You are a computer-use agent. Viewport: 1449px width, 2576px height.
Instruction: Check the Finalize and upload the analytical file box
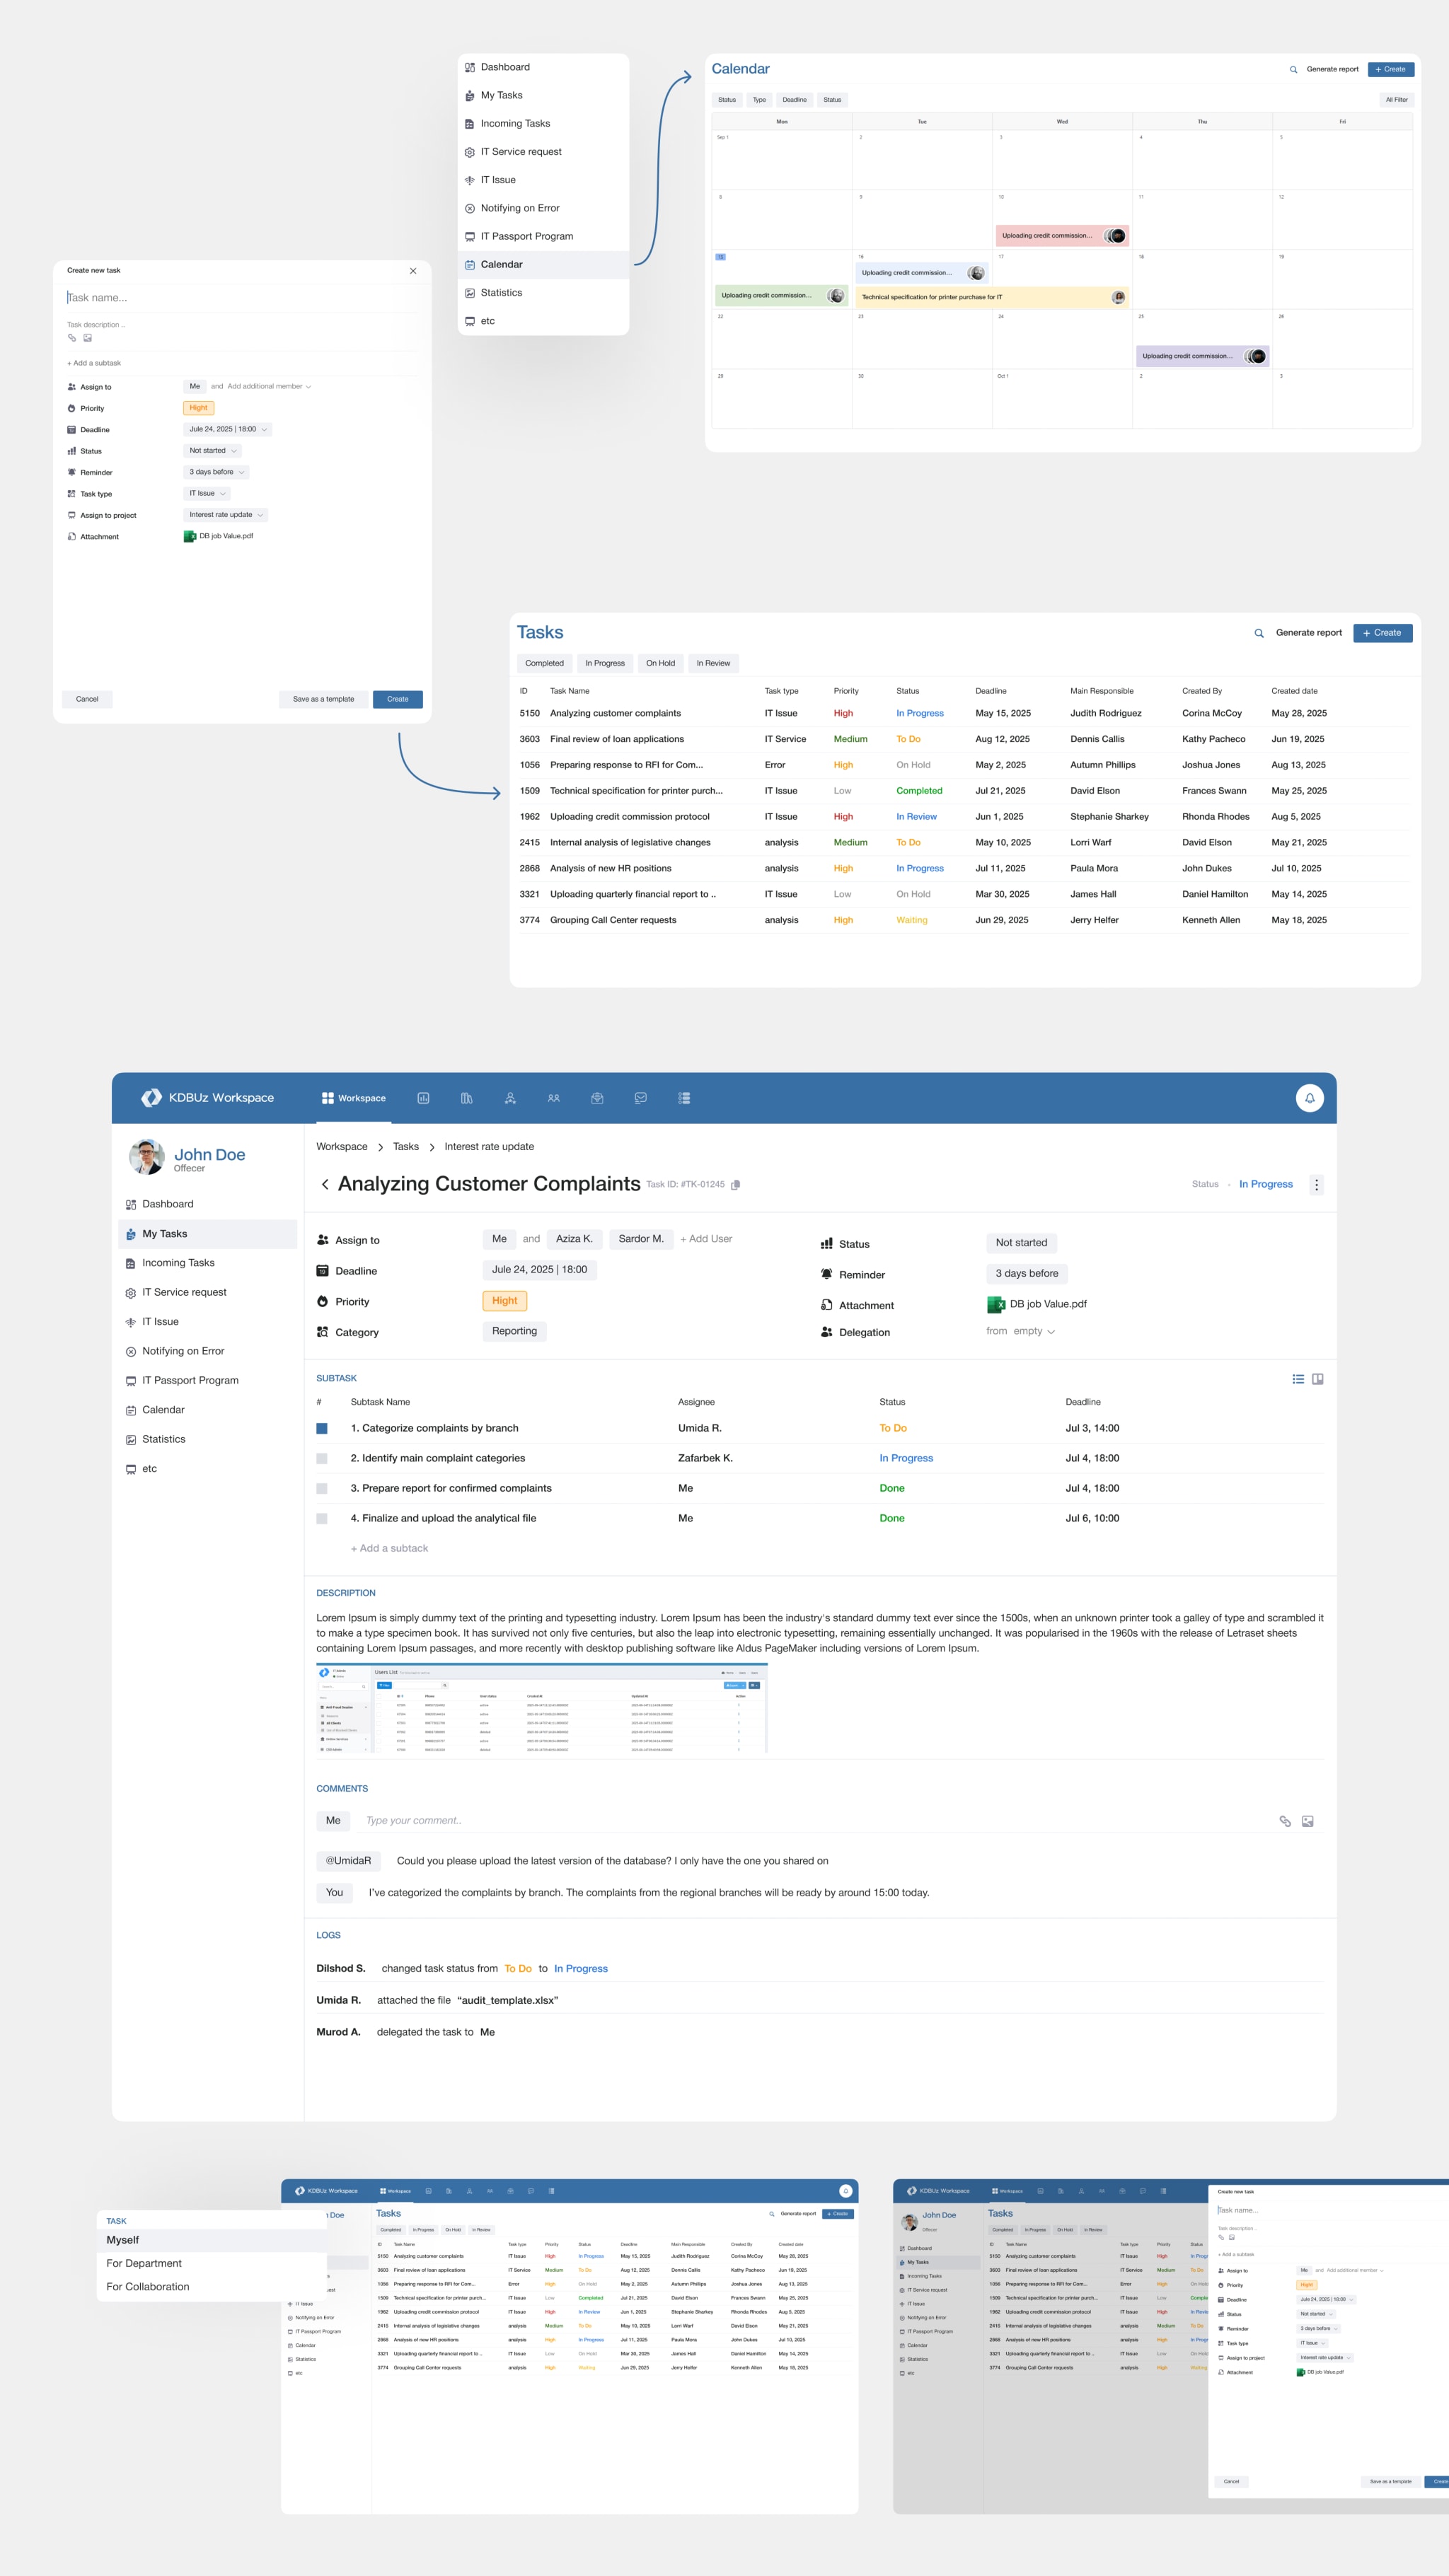click(322, 1518)
